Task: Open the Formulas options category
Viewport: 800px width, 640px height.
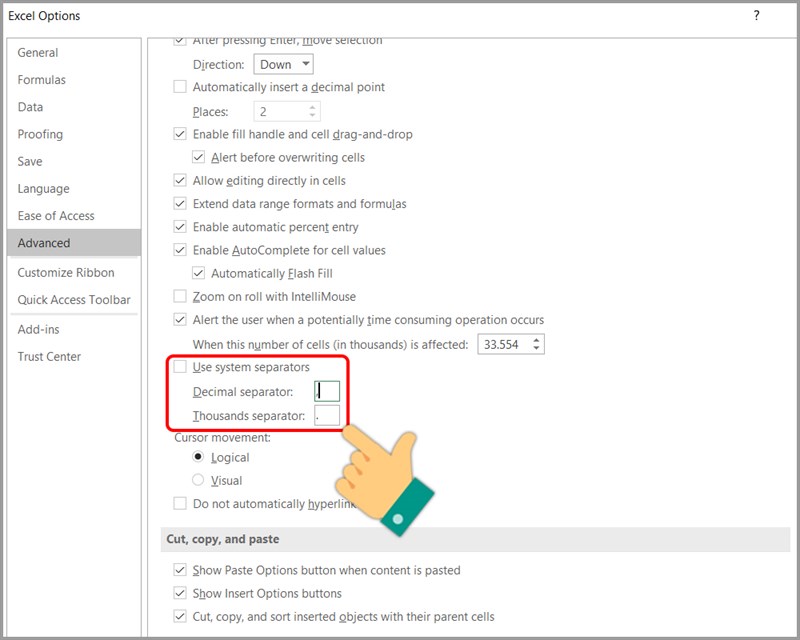Action: click(41, 80)
